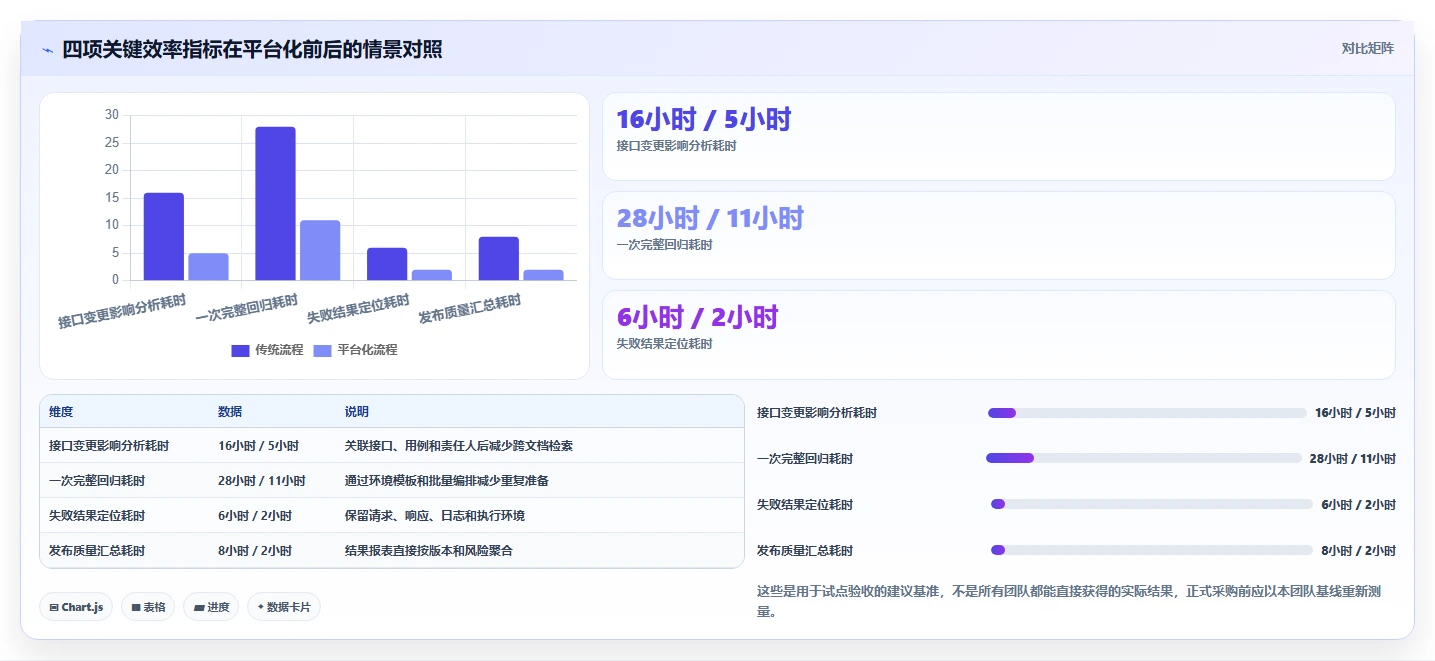Click the 平台化流程 legend color box
The image size is (1435, 661).
322,350
